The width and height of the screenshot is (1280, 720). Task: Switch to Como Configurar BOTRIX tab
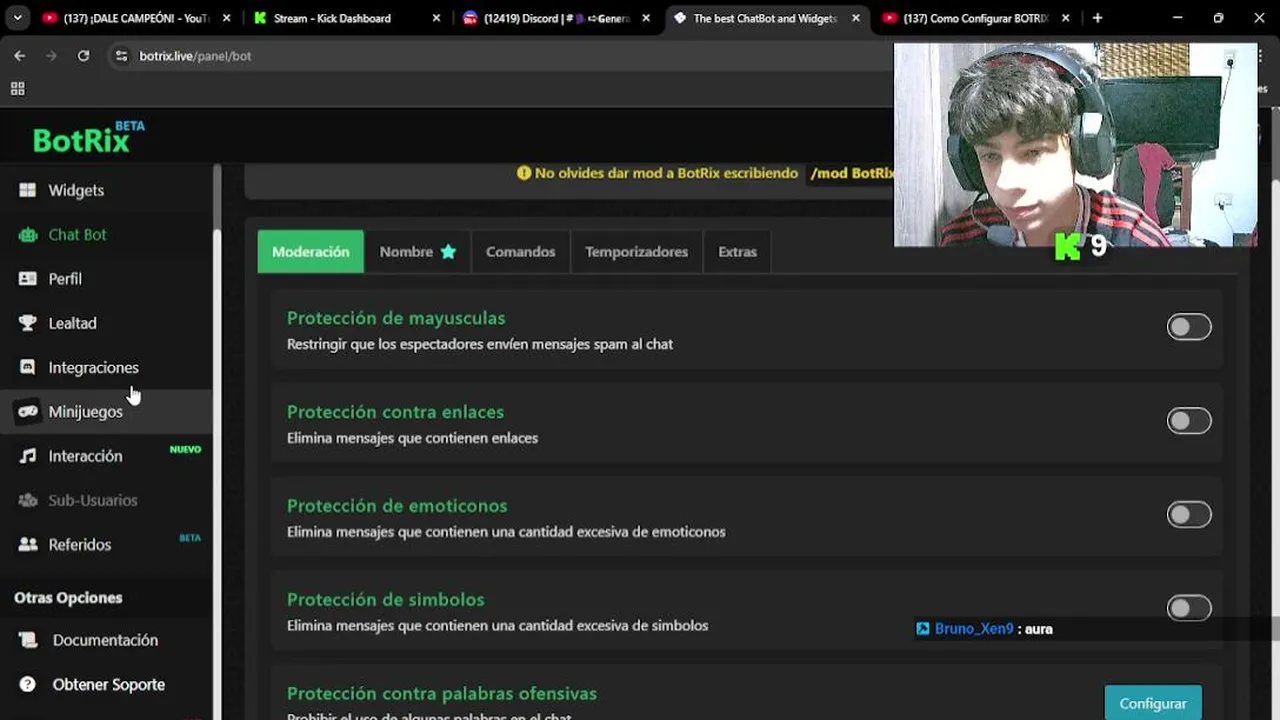(x=975, y=18)
